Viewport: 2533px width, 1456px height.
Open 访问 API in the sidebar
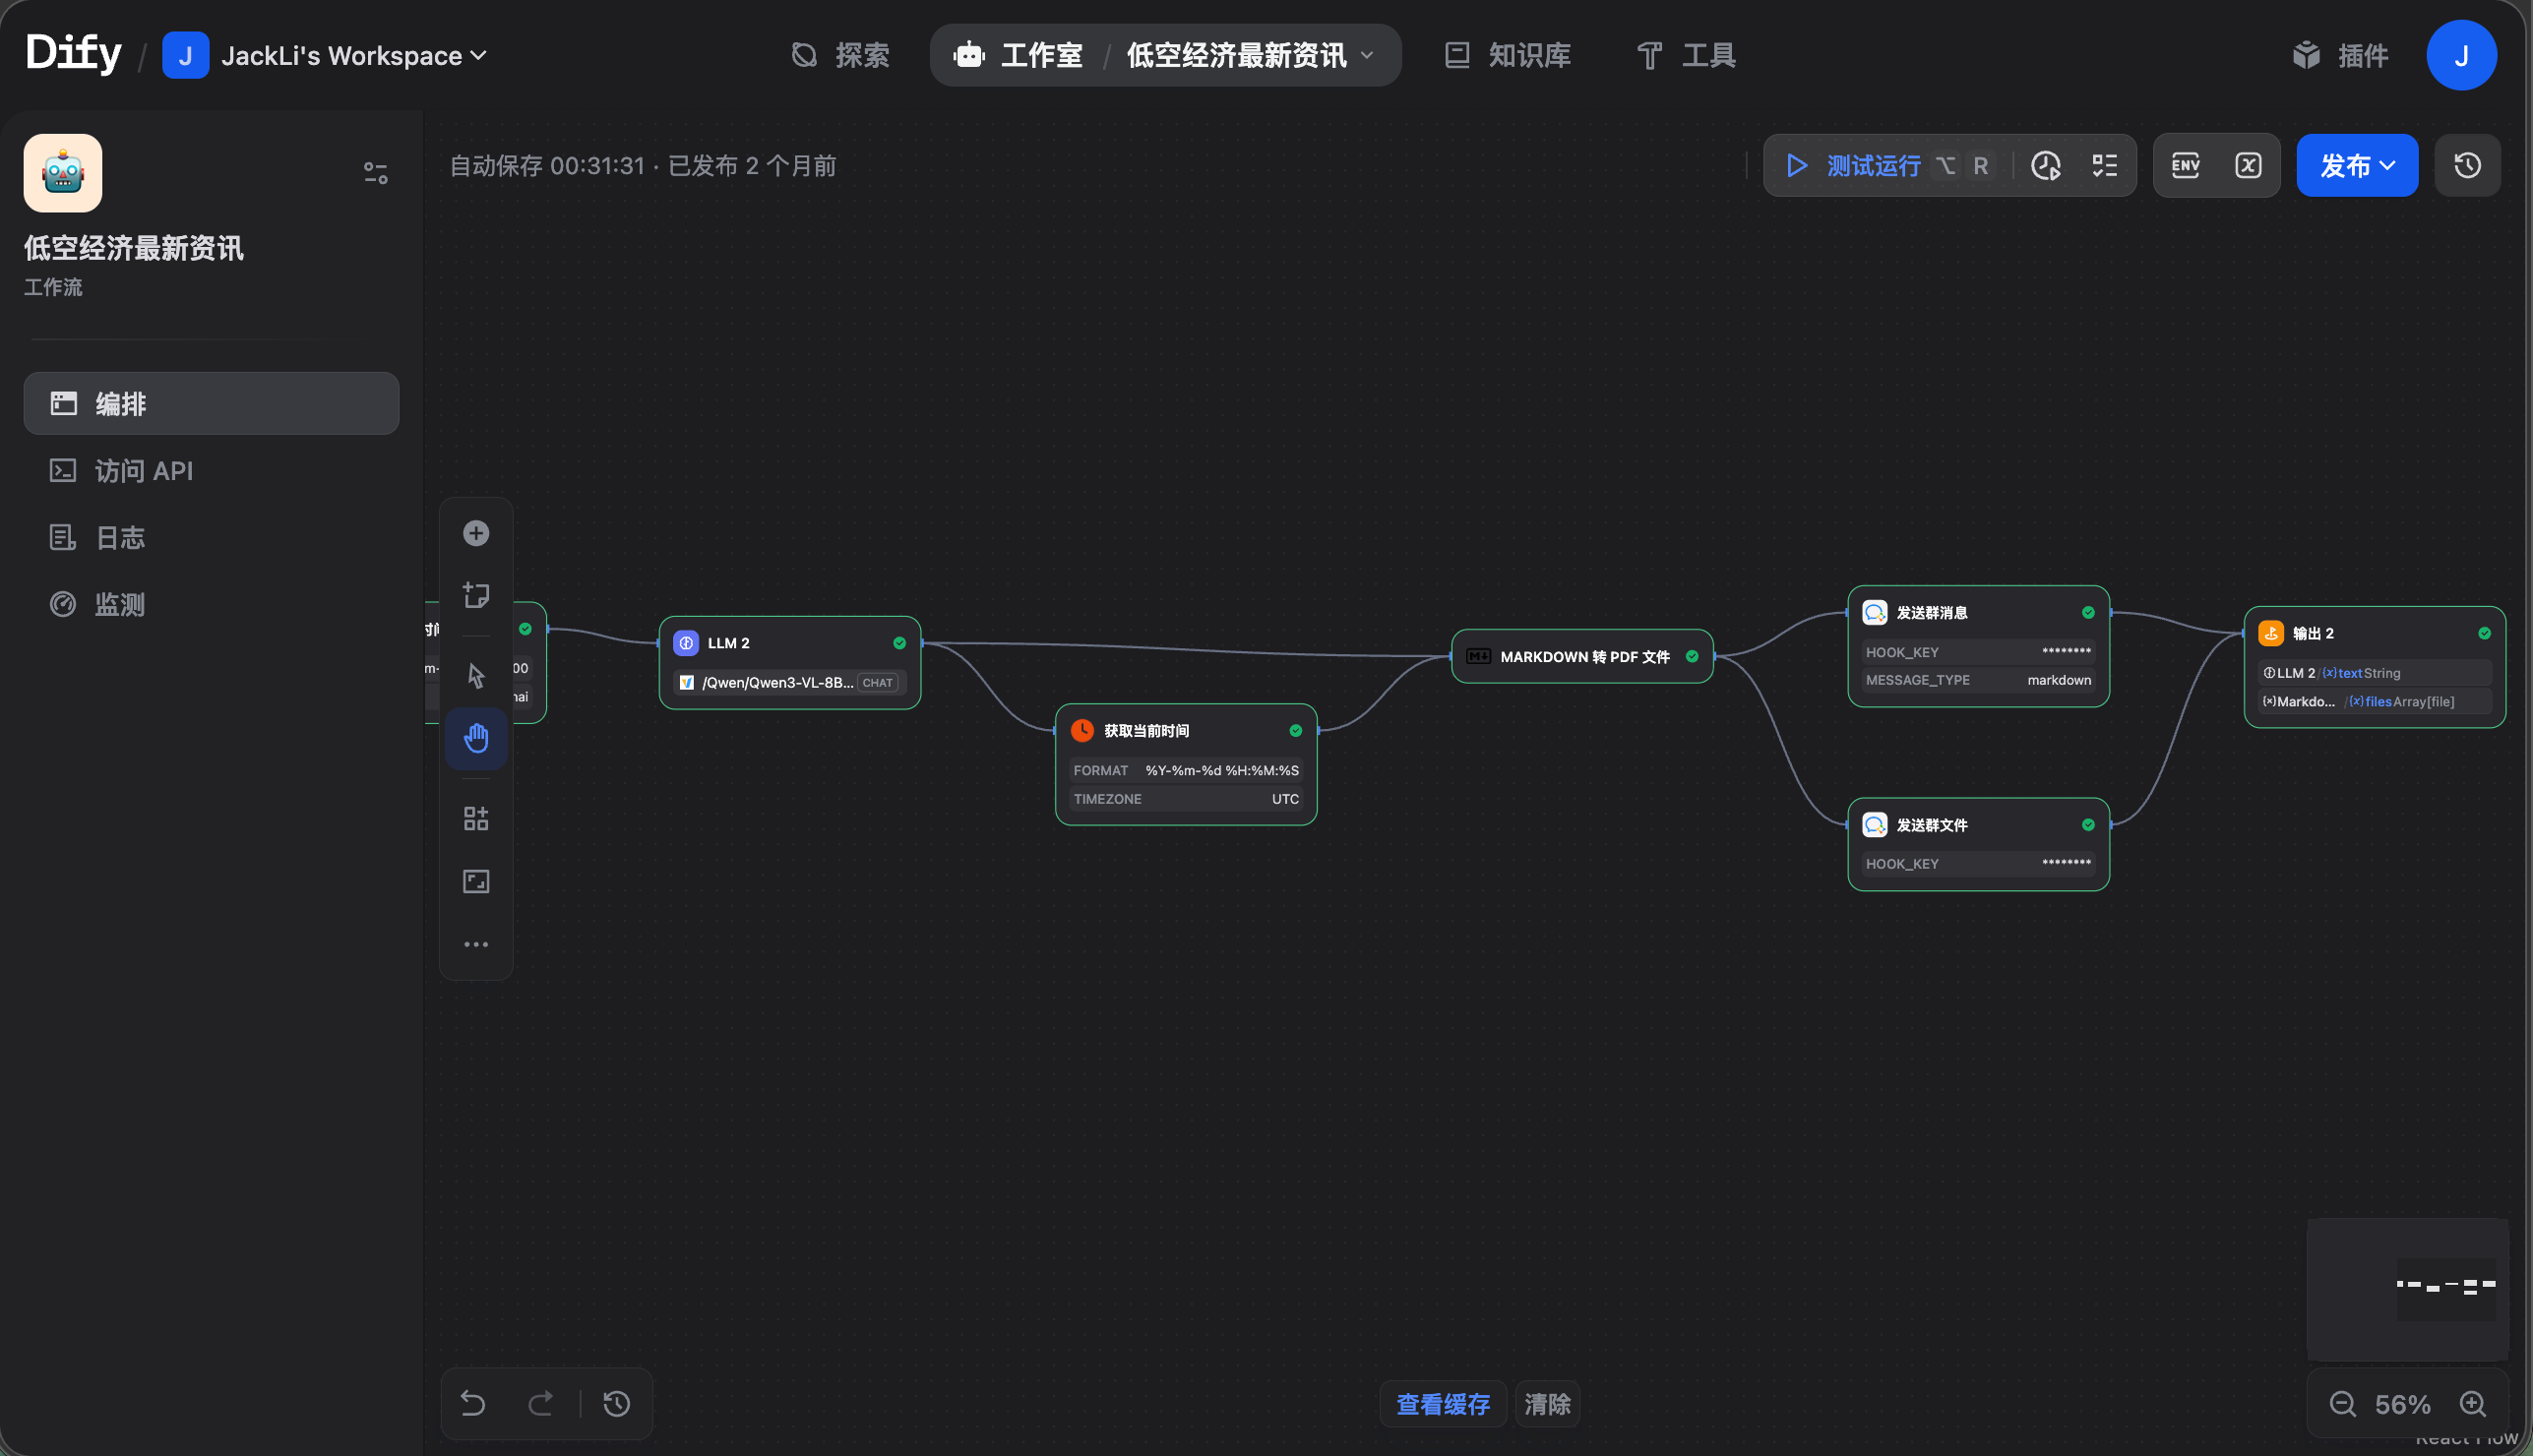click(x=143, y=471)
